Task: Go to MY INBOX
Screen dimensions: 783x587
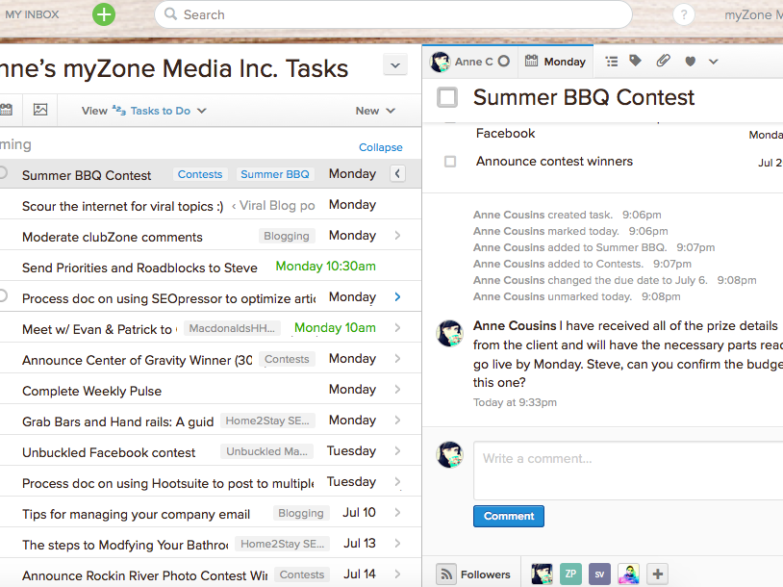Action: 32,14
